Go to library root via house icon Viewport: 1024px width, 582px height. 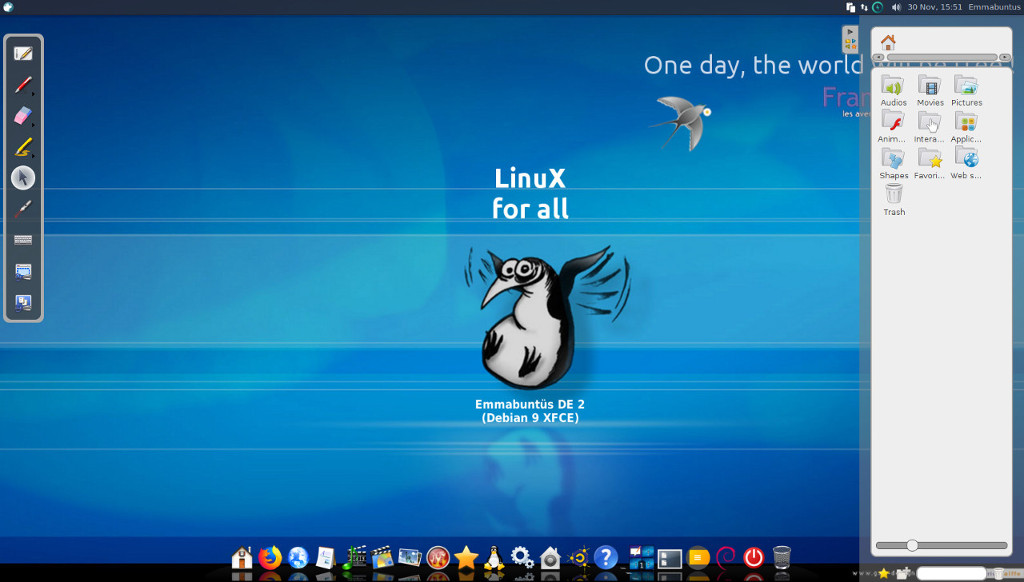pos(888,42)
